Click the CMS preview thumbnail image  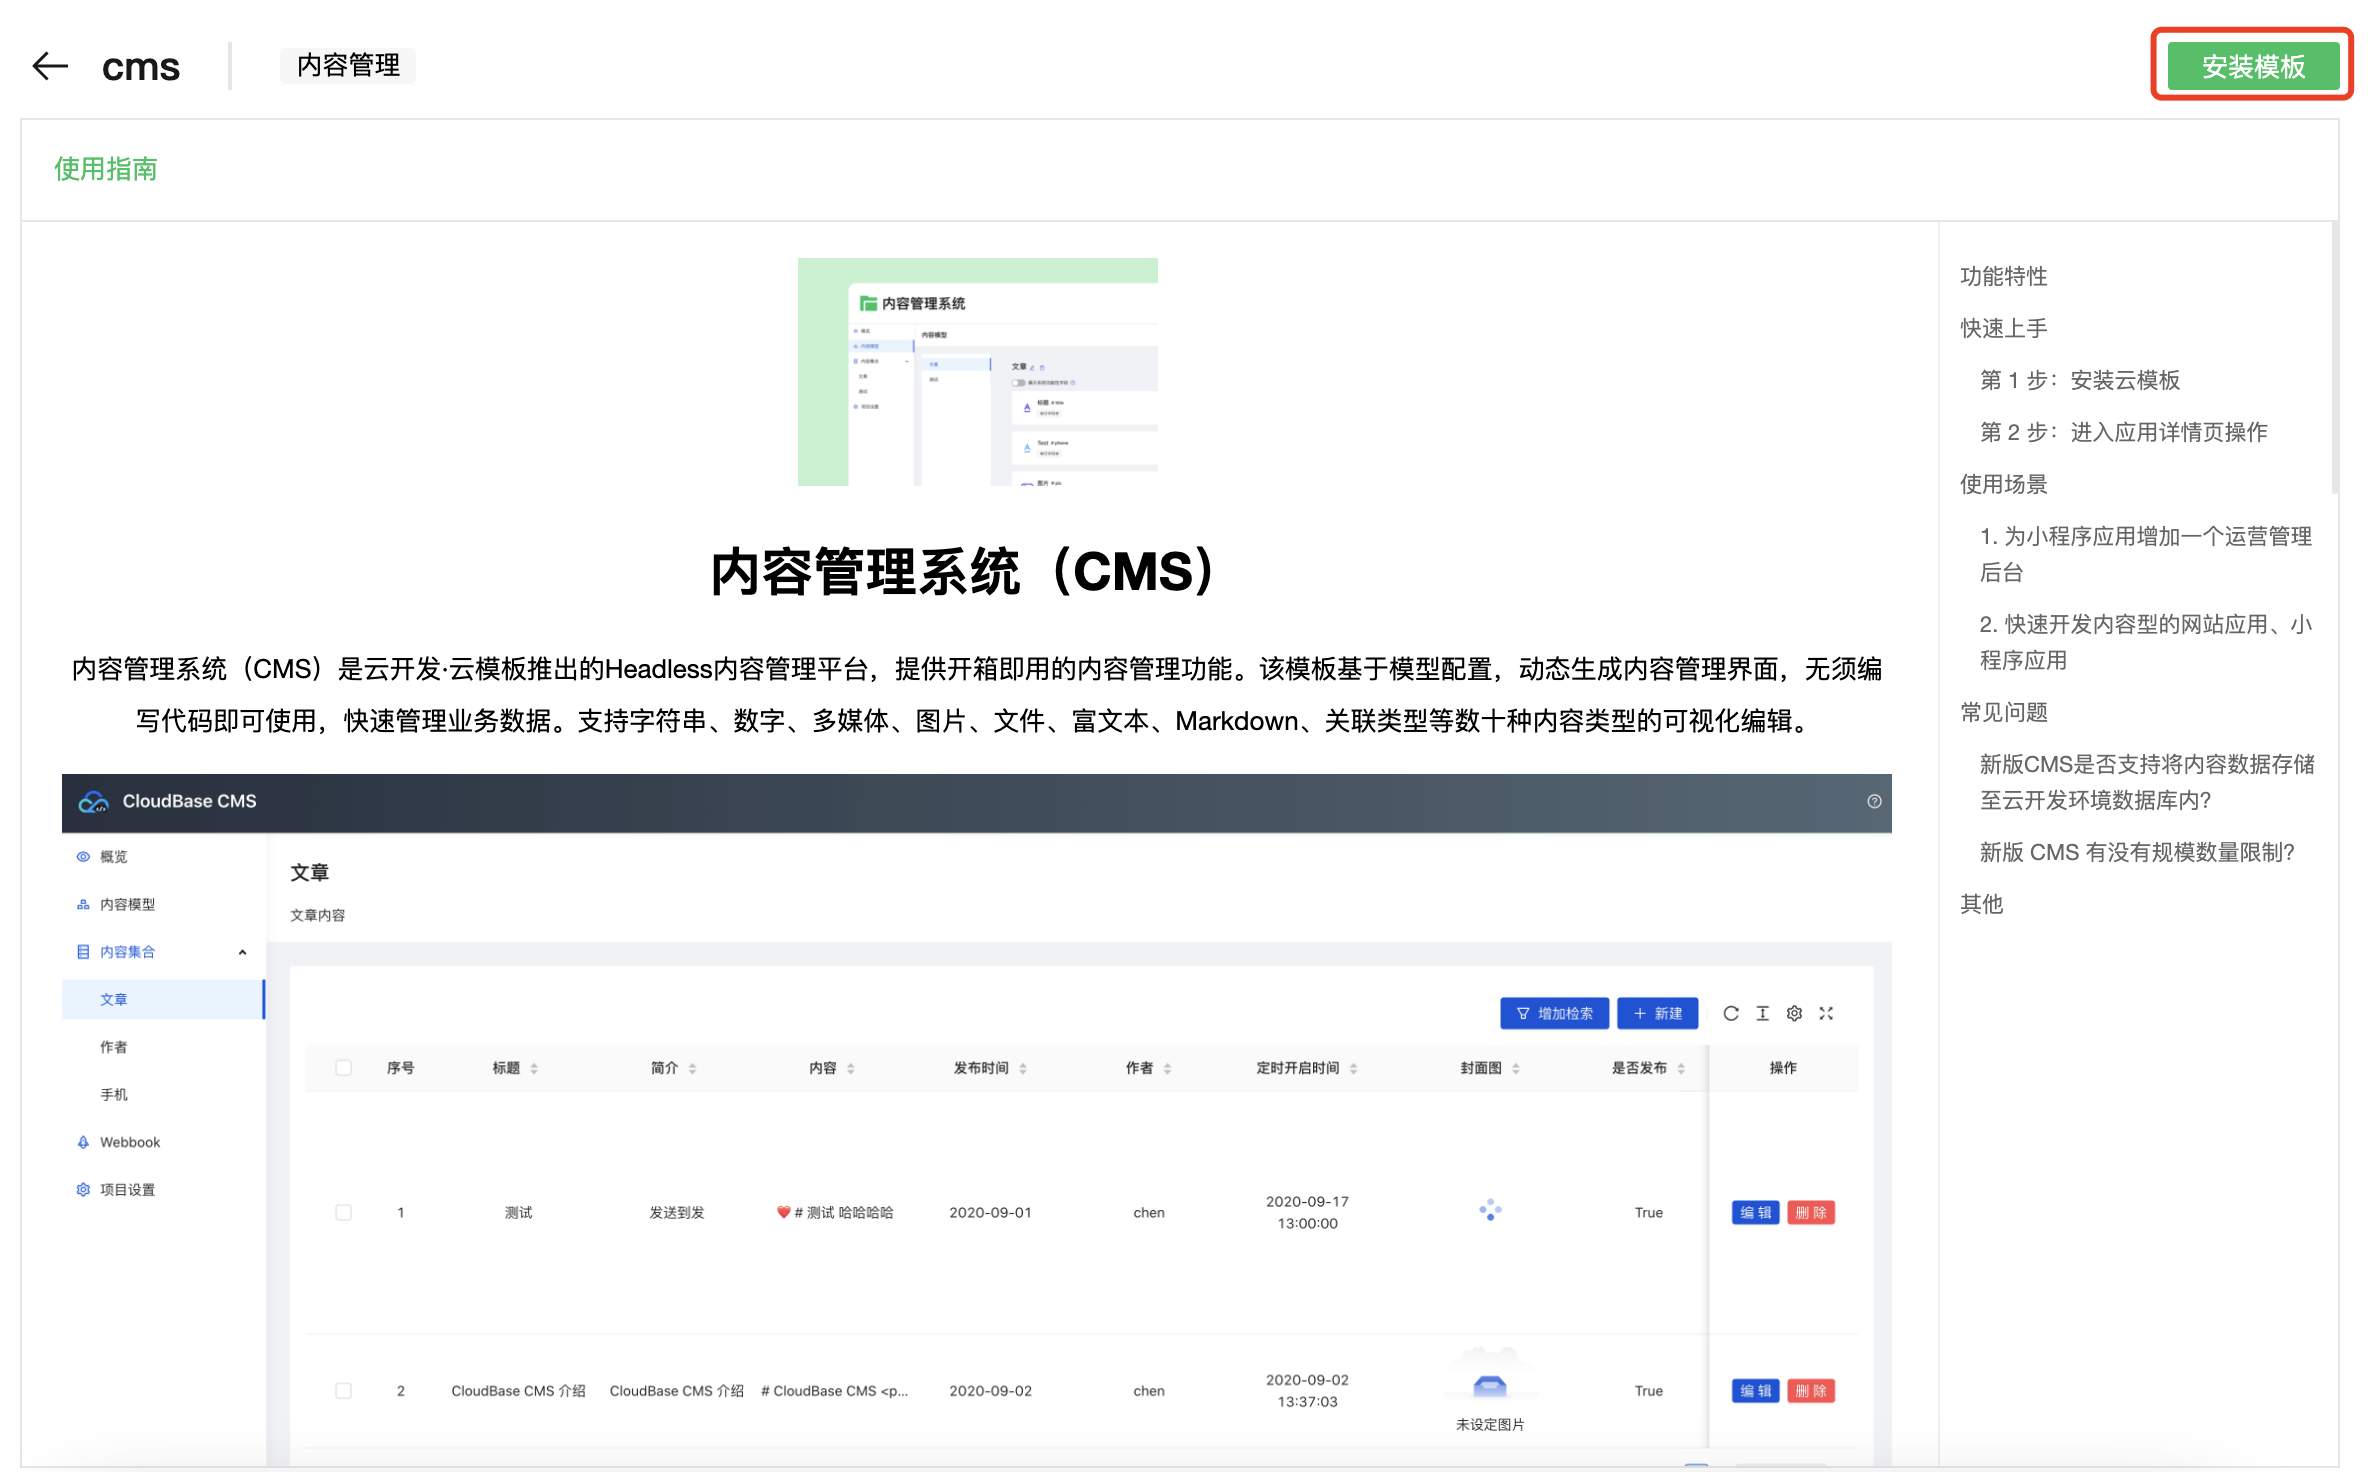[977, 371]
